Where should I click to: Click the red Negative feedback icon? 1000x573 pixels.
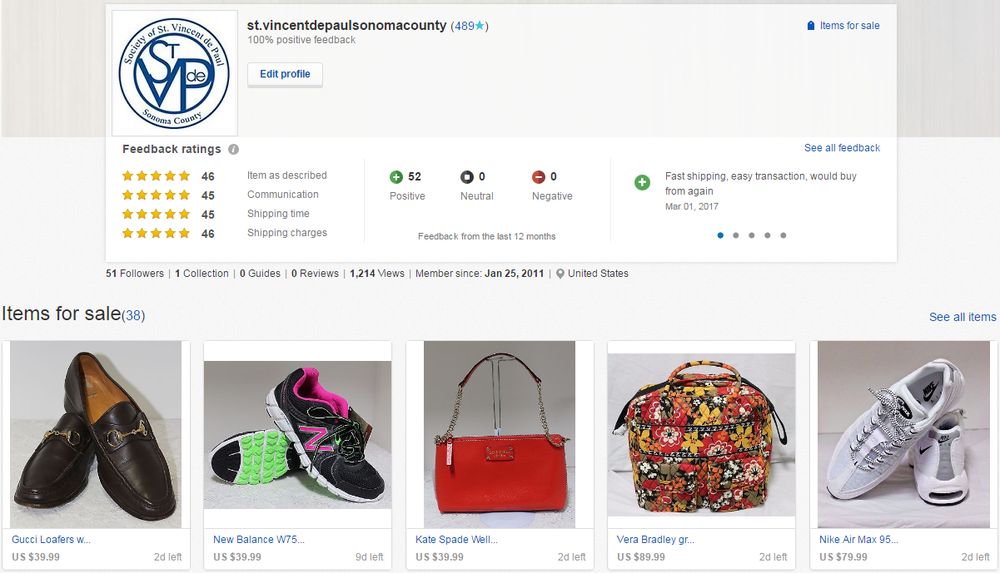tap(538, 177)
